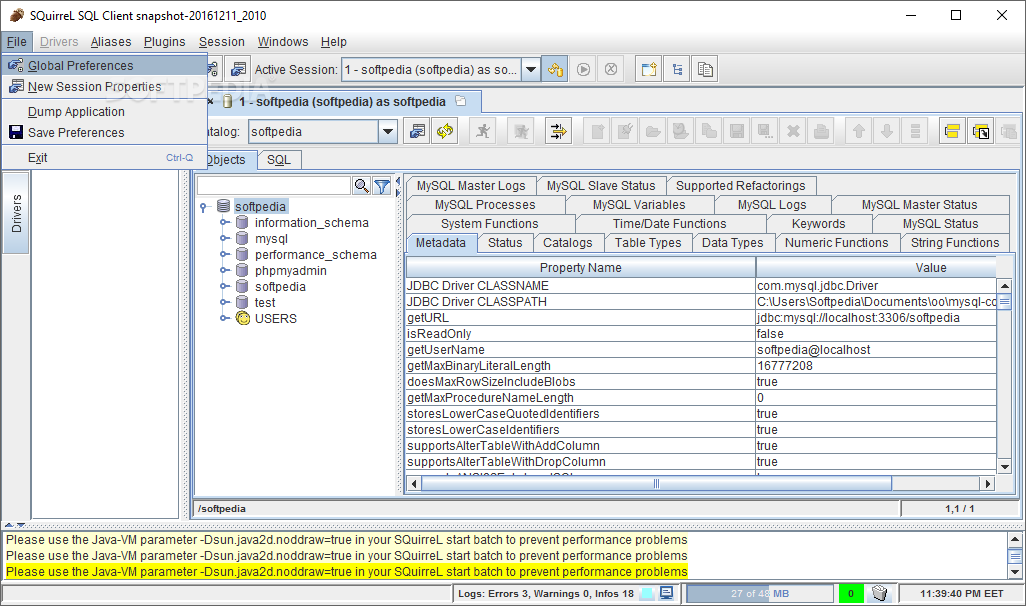The height and width of the screenshot is (606, 1026).
Task: Click commit/rollback icon after Active Session dropdown
Action: click(x=556, y=69)
